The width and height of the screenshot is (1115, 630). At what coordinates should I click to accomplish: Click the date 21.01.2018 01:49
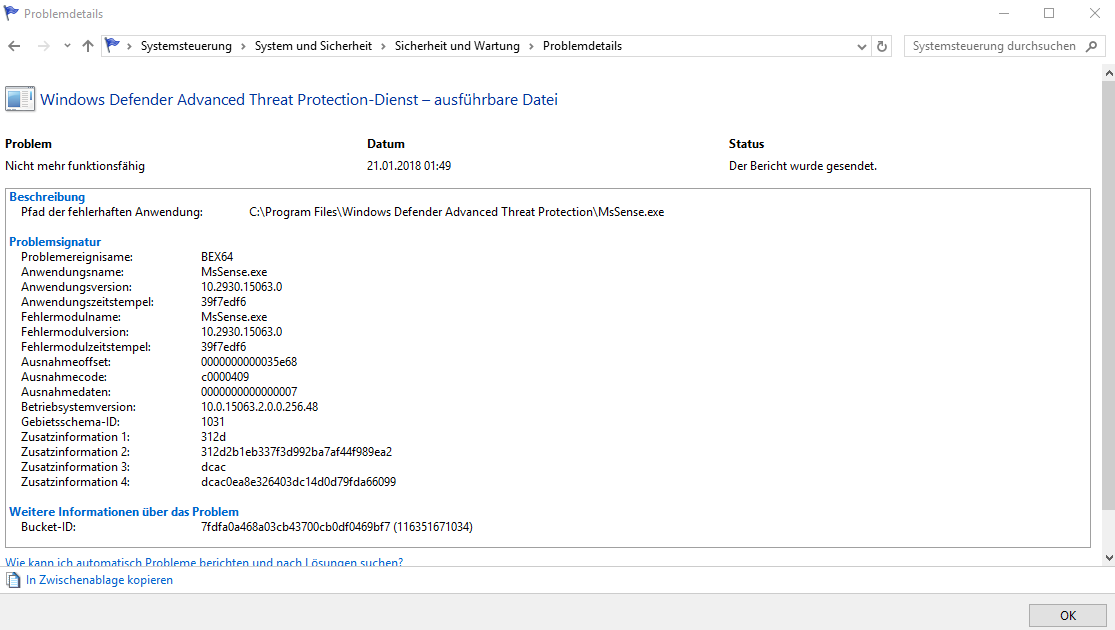(409, 166)
